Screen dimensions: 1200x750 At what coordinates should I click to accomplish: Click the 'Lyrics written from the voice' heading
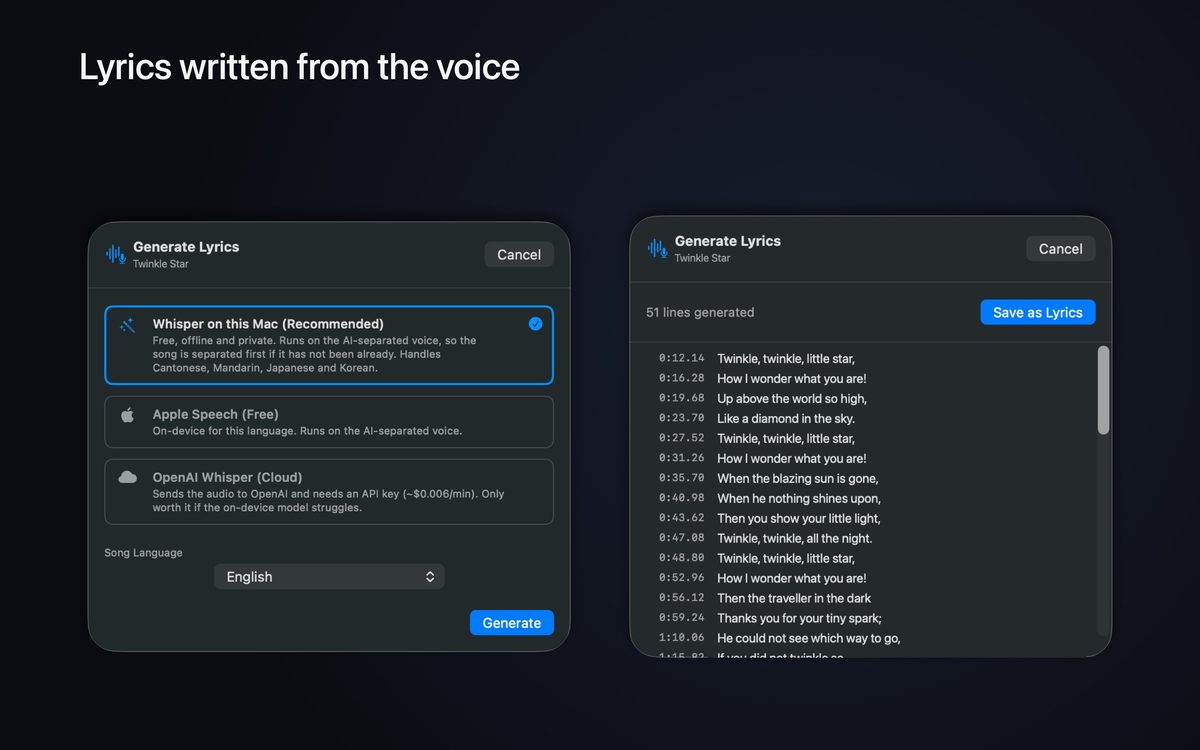pyautogui.click(x=300, y=67)
